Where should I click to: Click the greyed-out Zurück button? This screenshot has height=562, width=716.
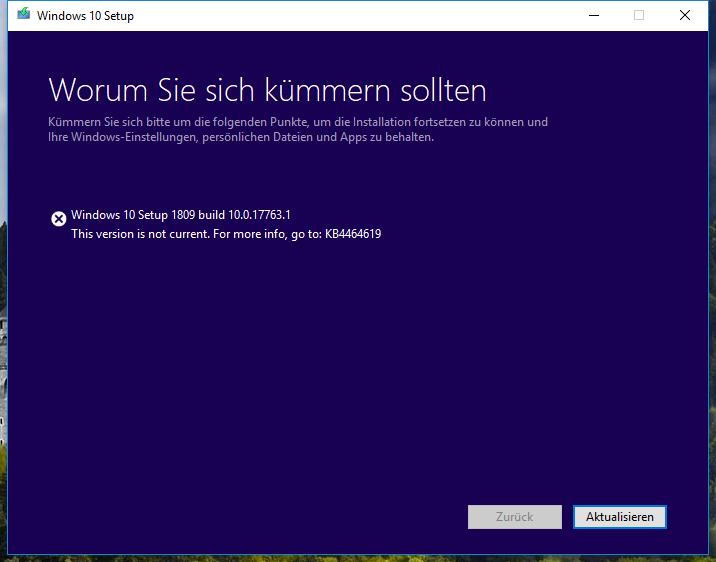pos(515,517)
